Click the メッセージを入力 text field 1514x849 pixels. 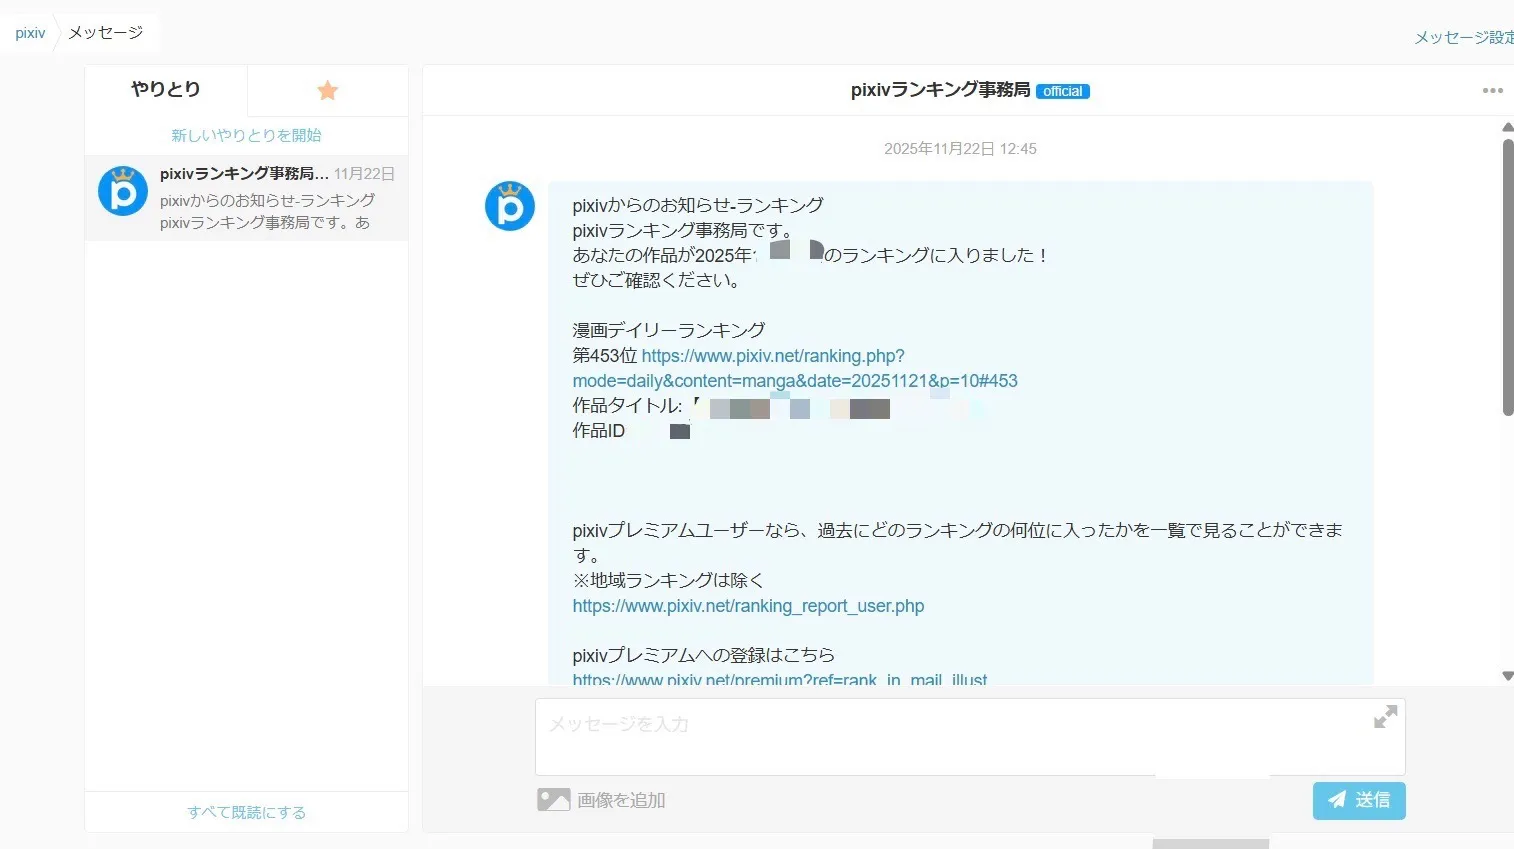970,737
